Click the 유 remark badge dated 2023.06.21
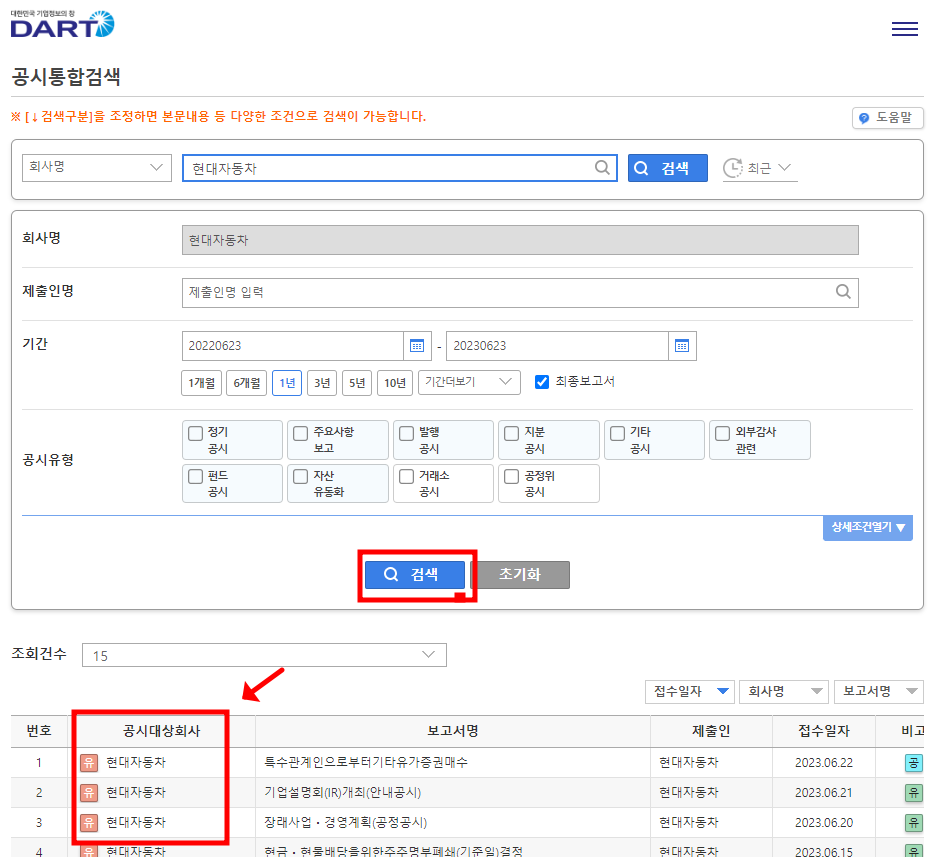This screenshot has height=857, width=938. [x=913, y=792]
